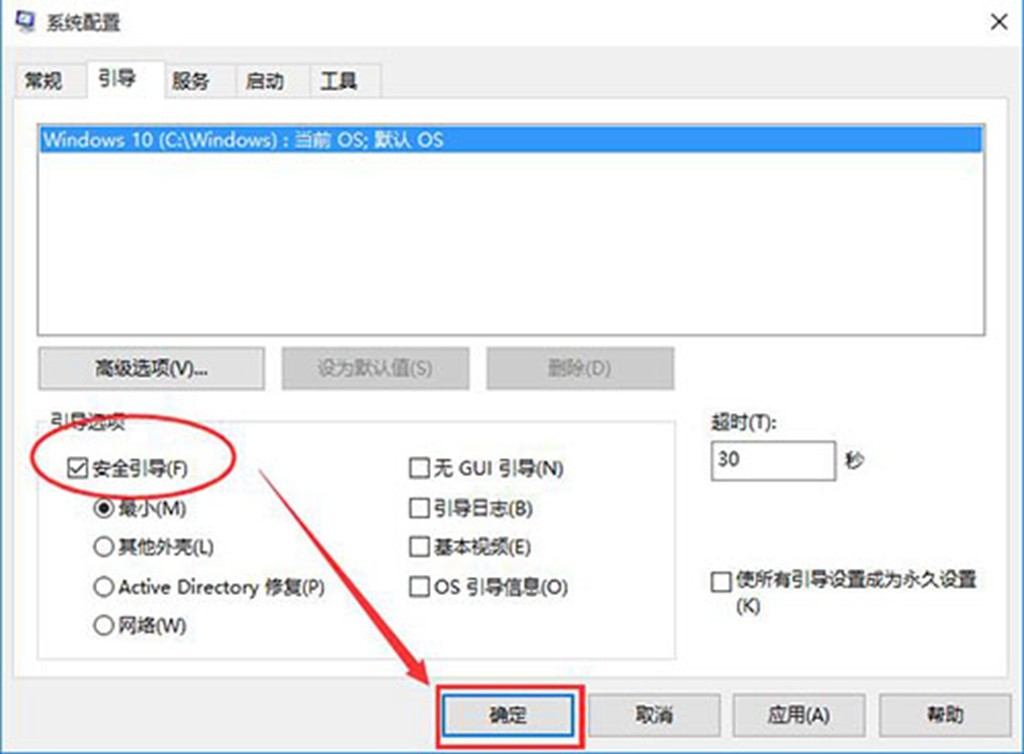Open the 工具 tab
Screen dimensions: 1024x754
pyautogui.click(x=338, y=81)
